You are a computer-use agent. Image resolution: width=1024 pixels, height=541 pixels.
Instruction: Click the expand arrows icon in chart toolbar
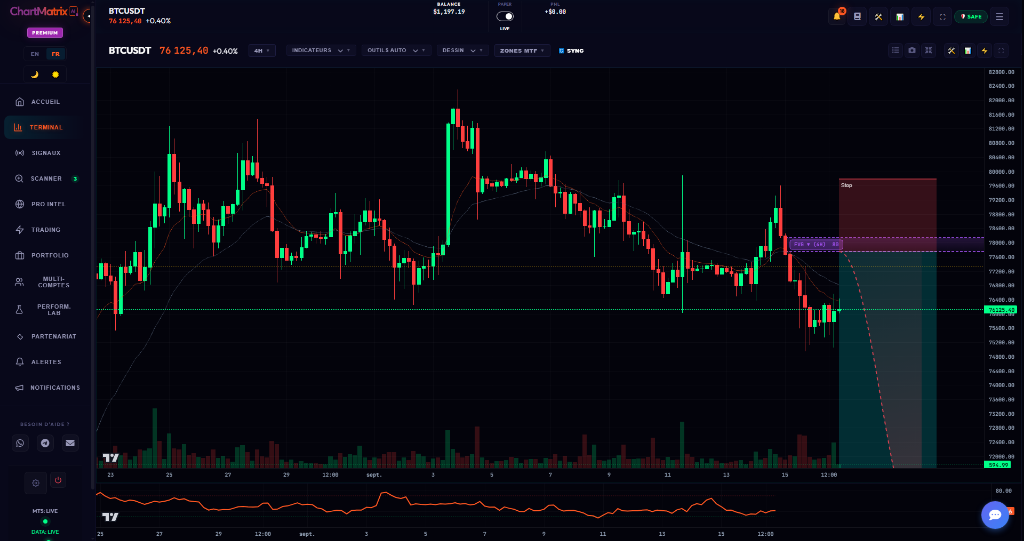click(929, 50)
